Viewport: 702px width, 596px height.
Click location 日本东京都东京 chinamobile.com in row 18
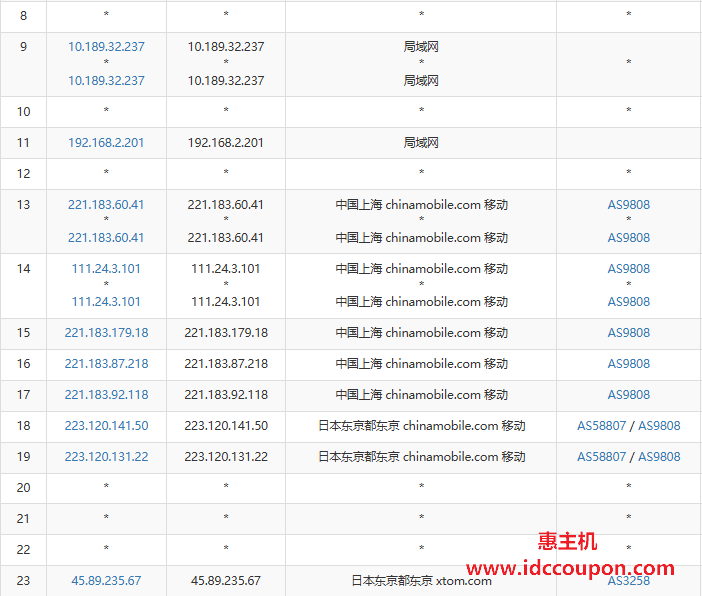coord(421,425)
